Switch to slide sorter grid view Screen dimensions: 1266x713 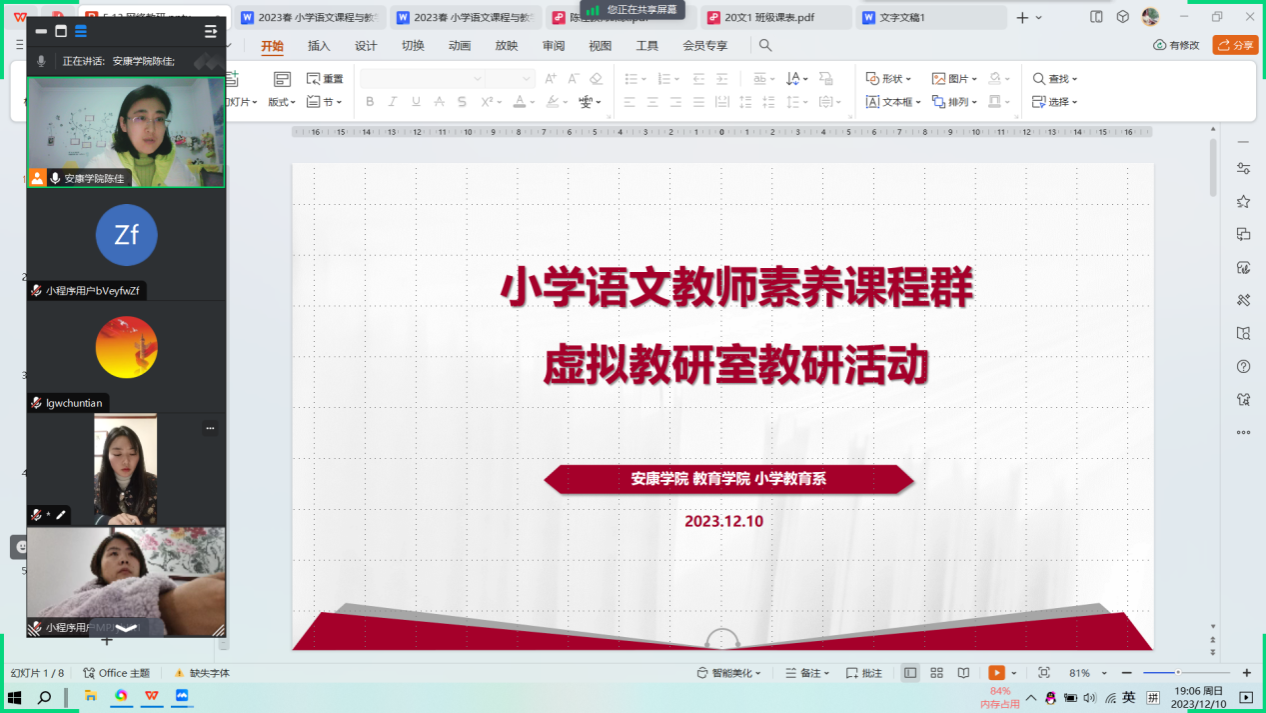936,673
